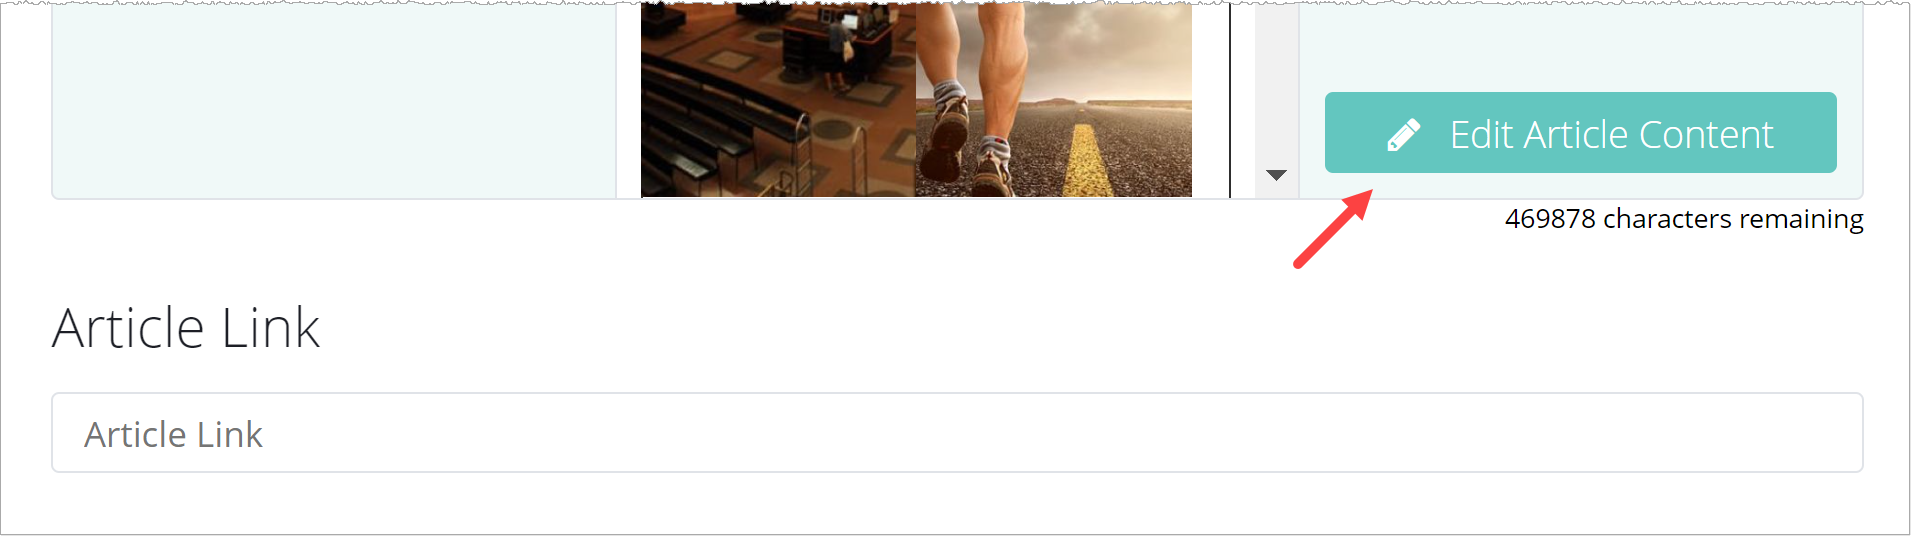The height and width of the screenshot is (537, 1912).
Task: Click the Article Link placeholder text
Action: (x=173, y=435)
